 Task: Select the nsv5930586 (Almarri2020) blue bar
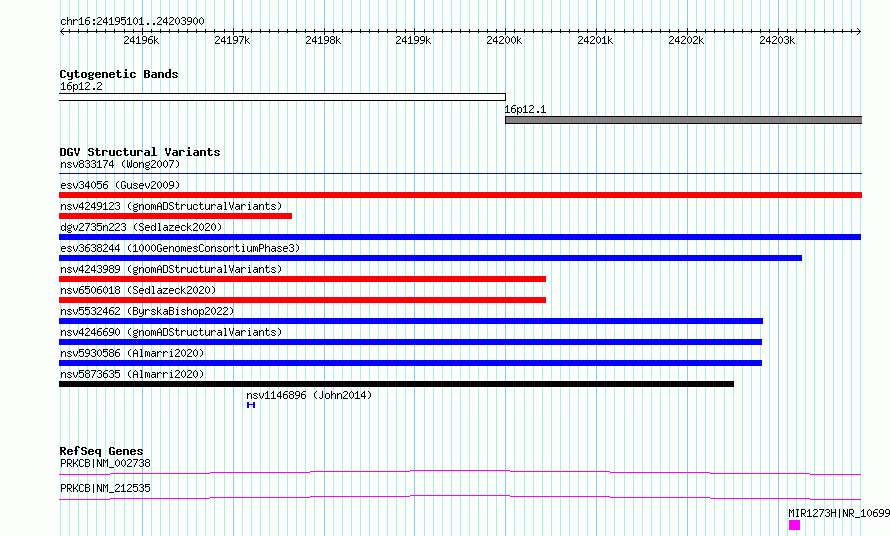[x=410, y=363]
